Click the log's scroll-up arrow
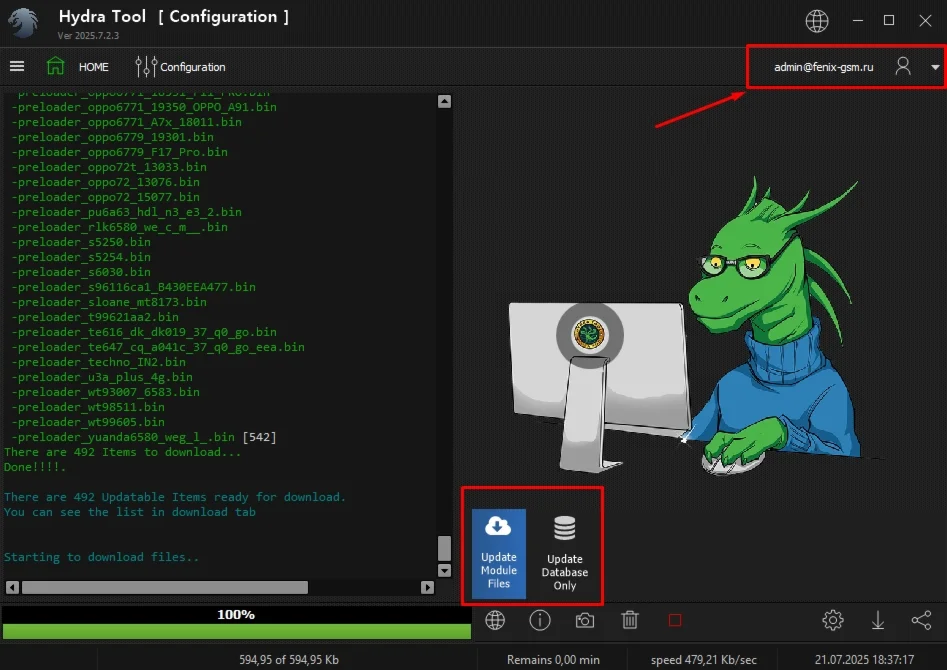The width and height of the screenshot is (947, 670). pyautogui.click(x=445, y=101)
